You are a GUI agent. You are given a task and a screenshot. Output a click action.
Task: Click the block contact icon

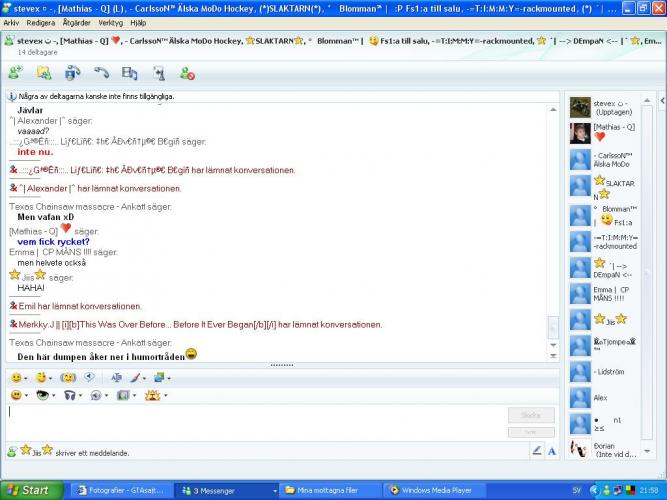coord(187,73)
